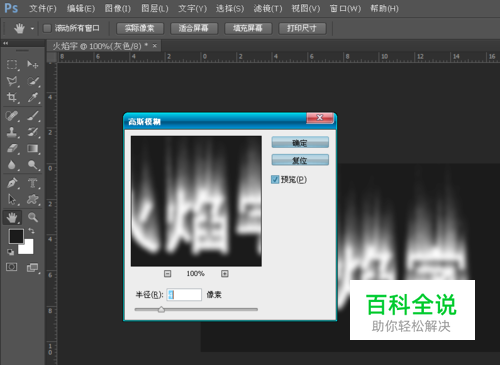Select the Pen tool
This screenshot has height=365, width=500.
coord(12,183)
